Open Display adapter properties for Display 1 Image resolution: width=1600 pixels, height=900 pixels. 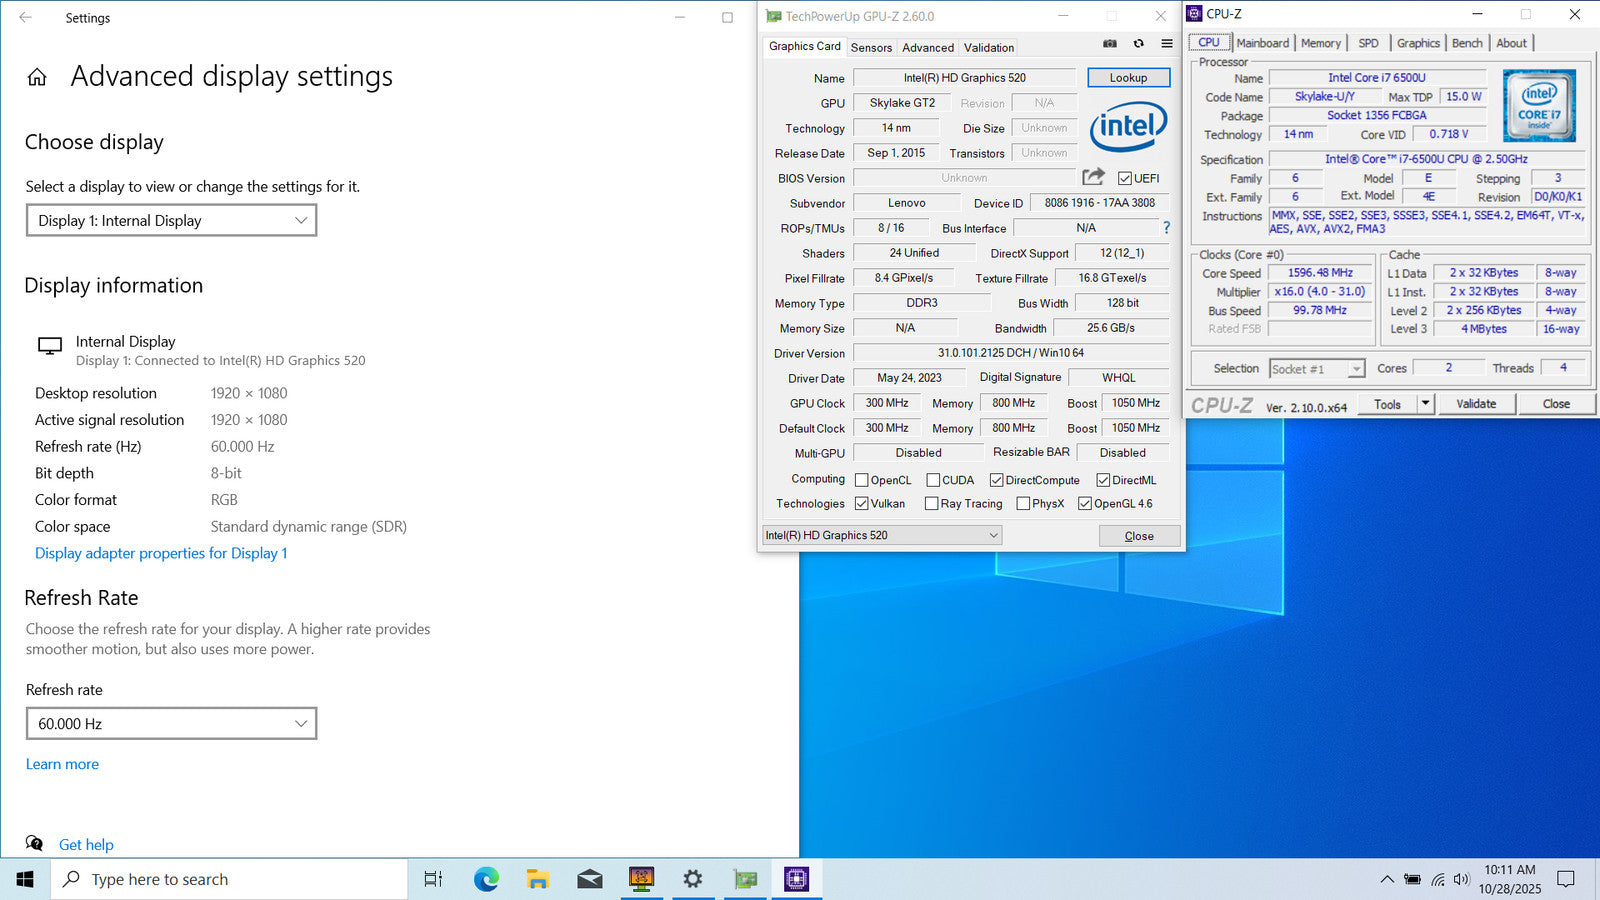point(161,553)
